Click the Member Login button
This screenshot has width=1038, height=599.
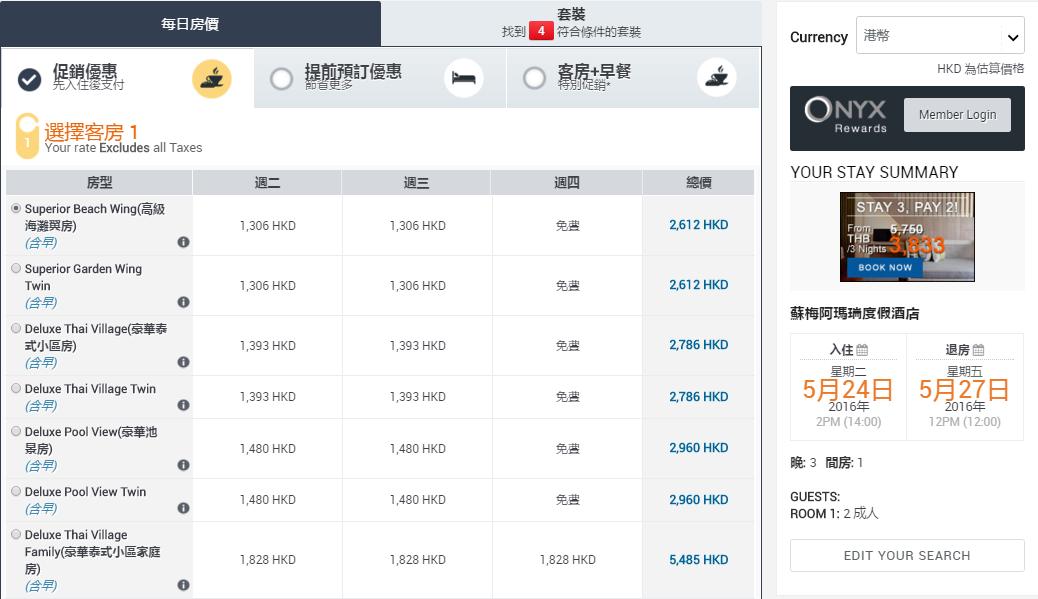point(957,115)
